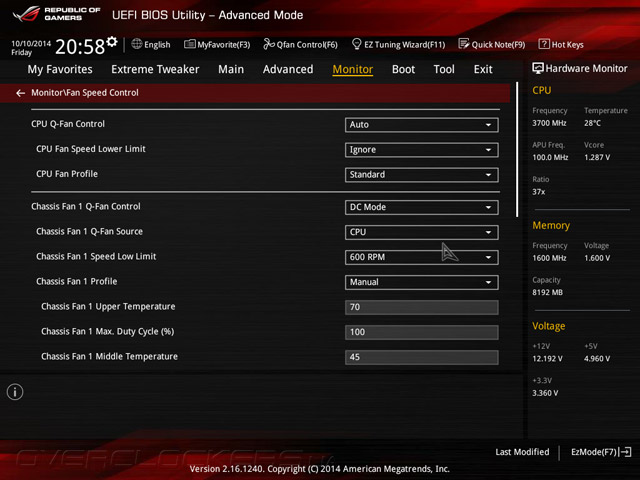640x480 pixels.
Task: Click the 12.192 V reading
Action: (x=547, y=358)
